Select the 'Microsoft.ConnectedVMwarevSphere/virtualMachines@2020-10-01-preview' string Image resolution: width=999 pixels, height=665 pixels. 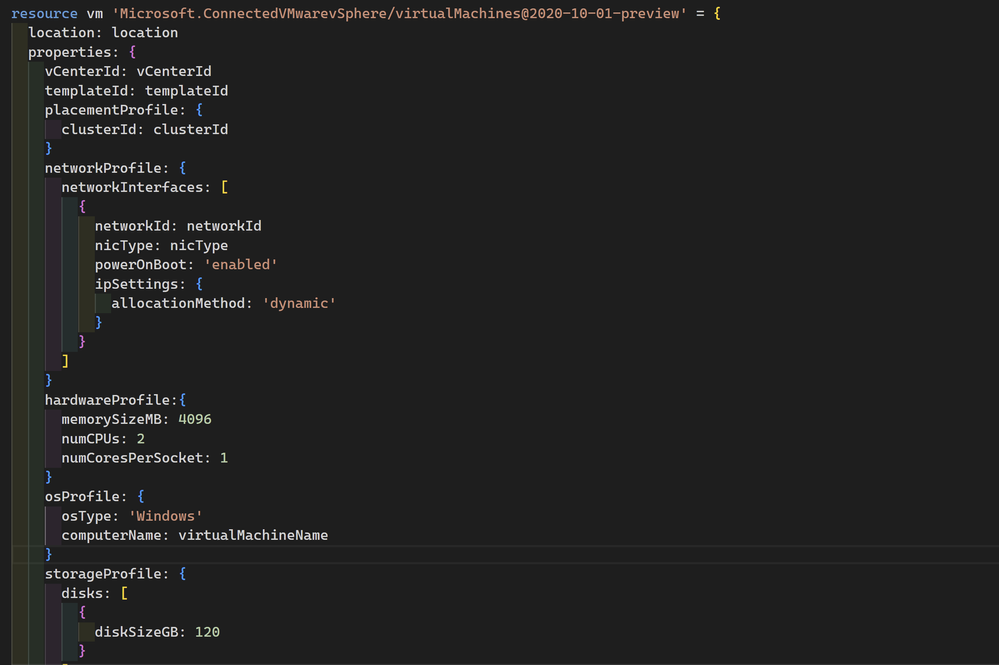(399, 13)
